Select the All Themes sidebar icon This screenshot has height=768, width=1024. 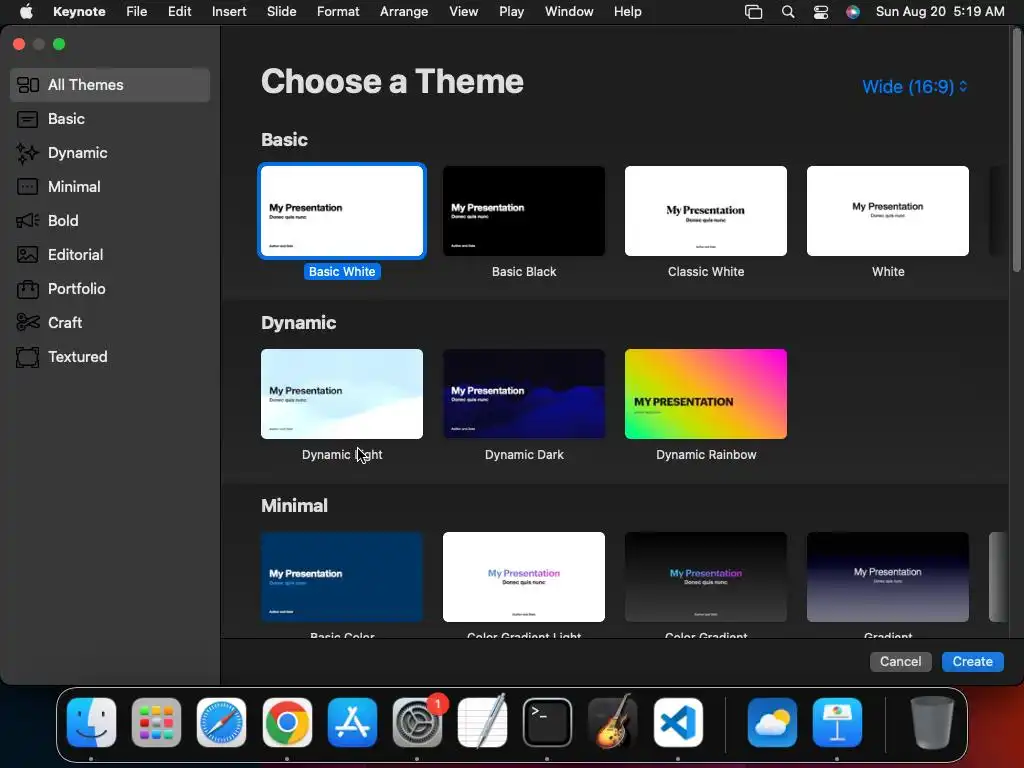pyautogui.click(x=27, y=85)
